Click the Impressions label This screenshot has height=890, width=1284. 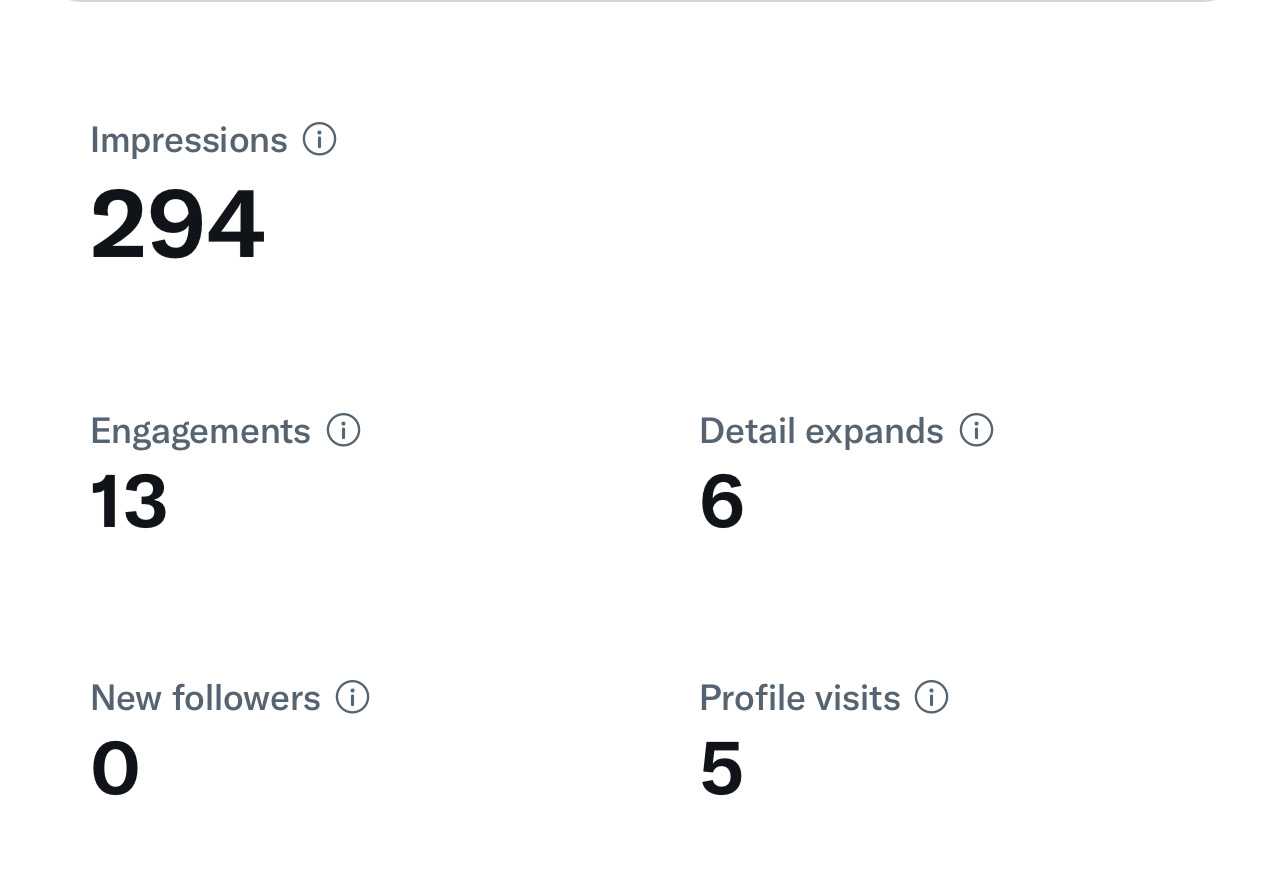pyautogui.click(x=188, y=140)
